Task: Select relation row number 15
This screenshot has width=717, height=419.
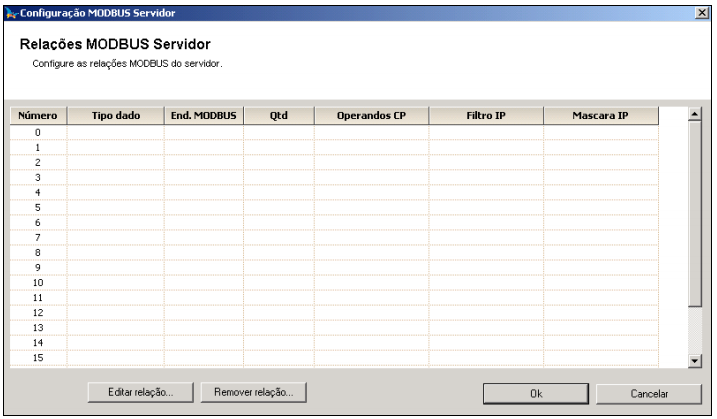Action: point(38,358)
